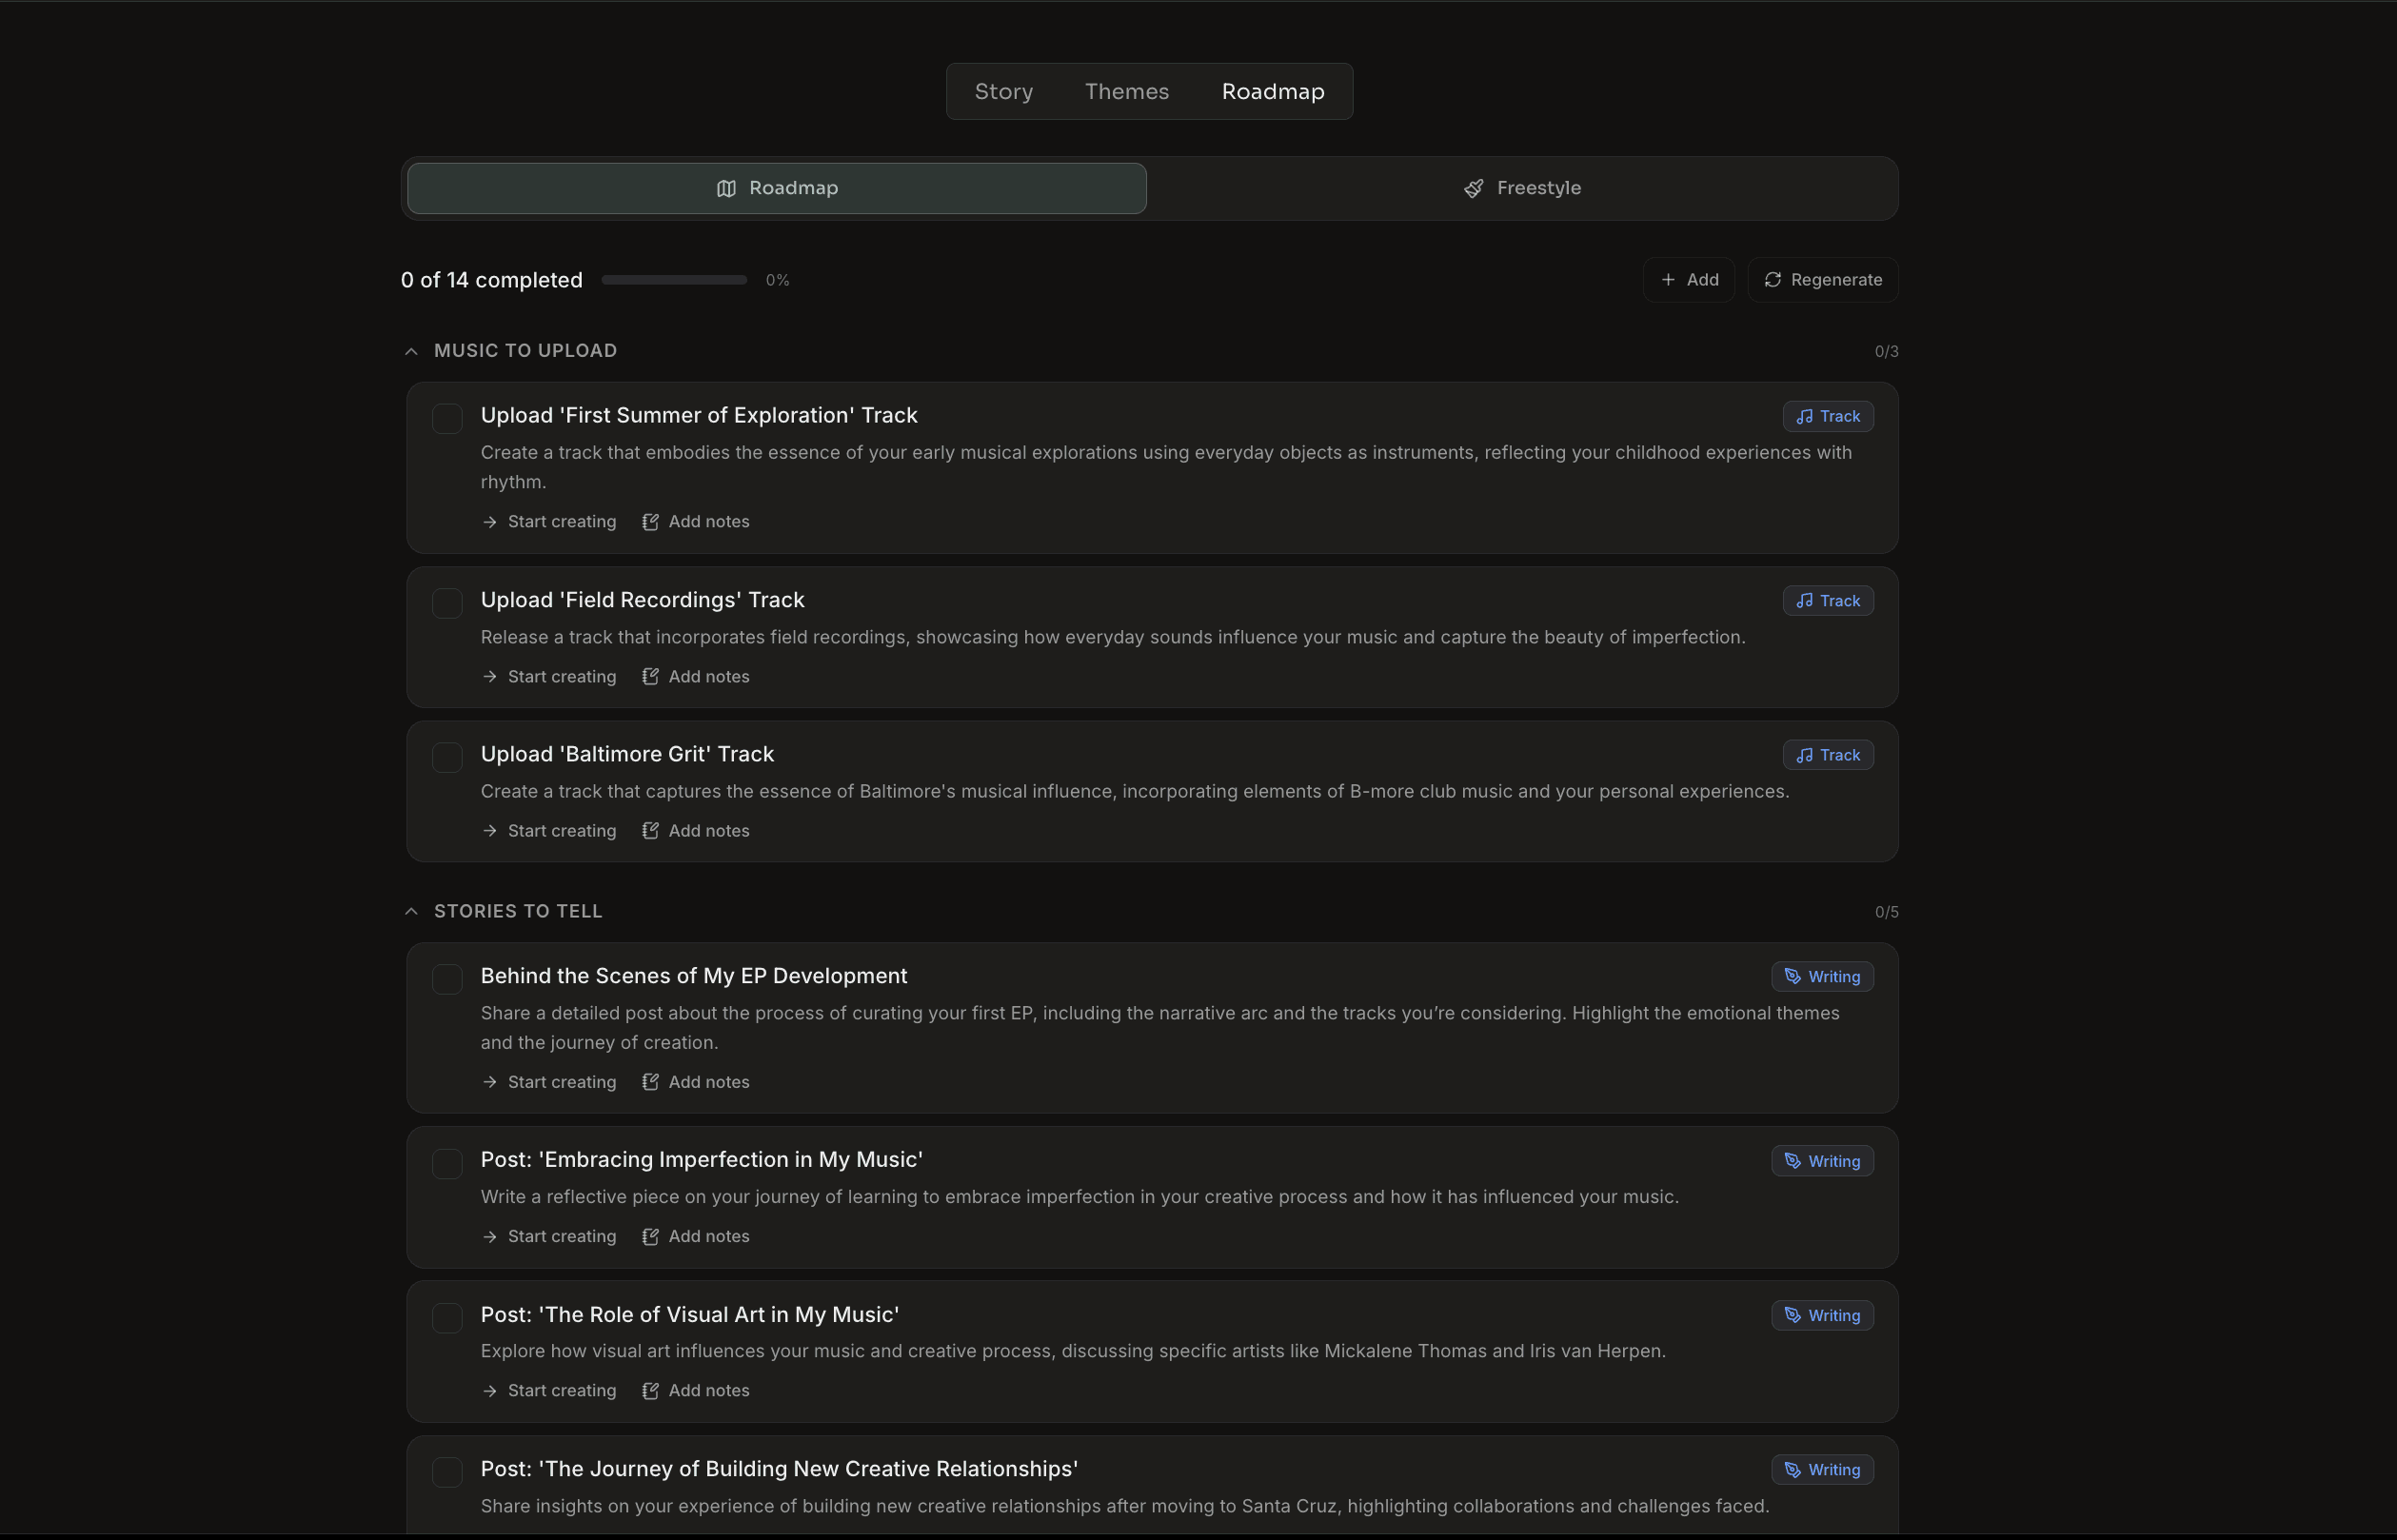Mark 'Embracing Imperfection in My Music' post complete

(447, 1163)
